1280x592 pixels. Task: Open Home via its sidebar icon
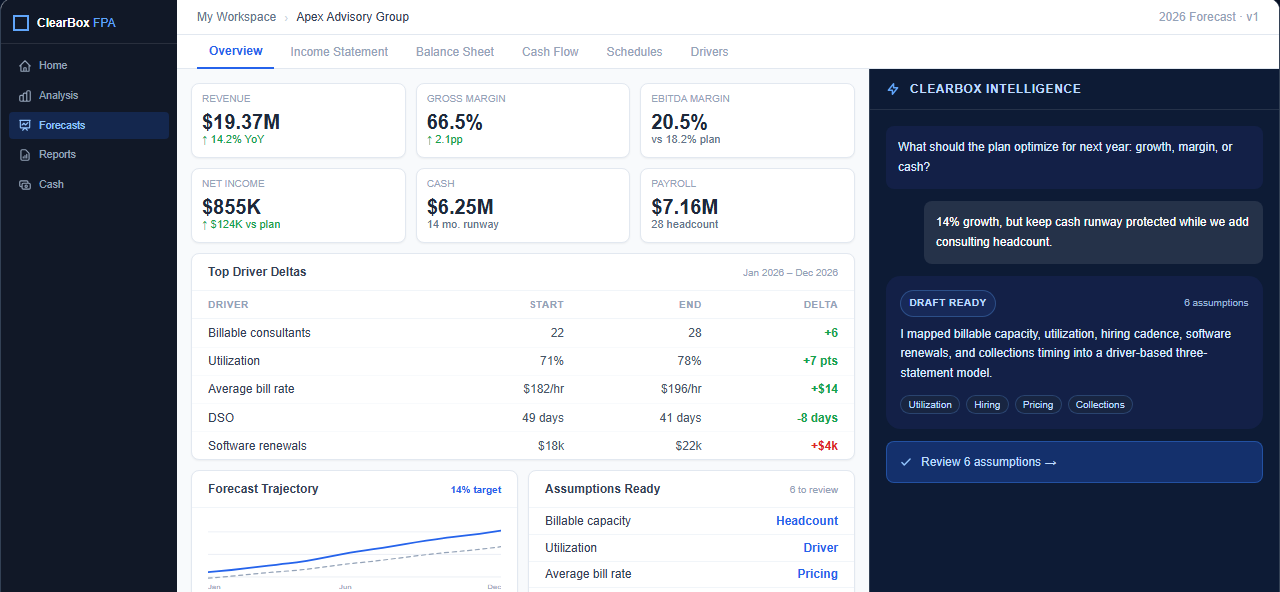coord(25,66)
